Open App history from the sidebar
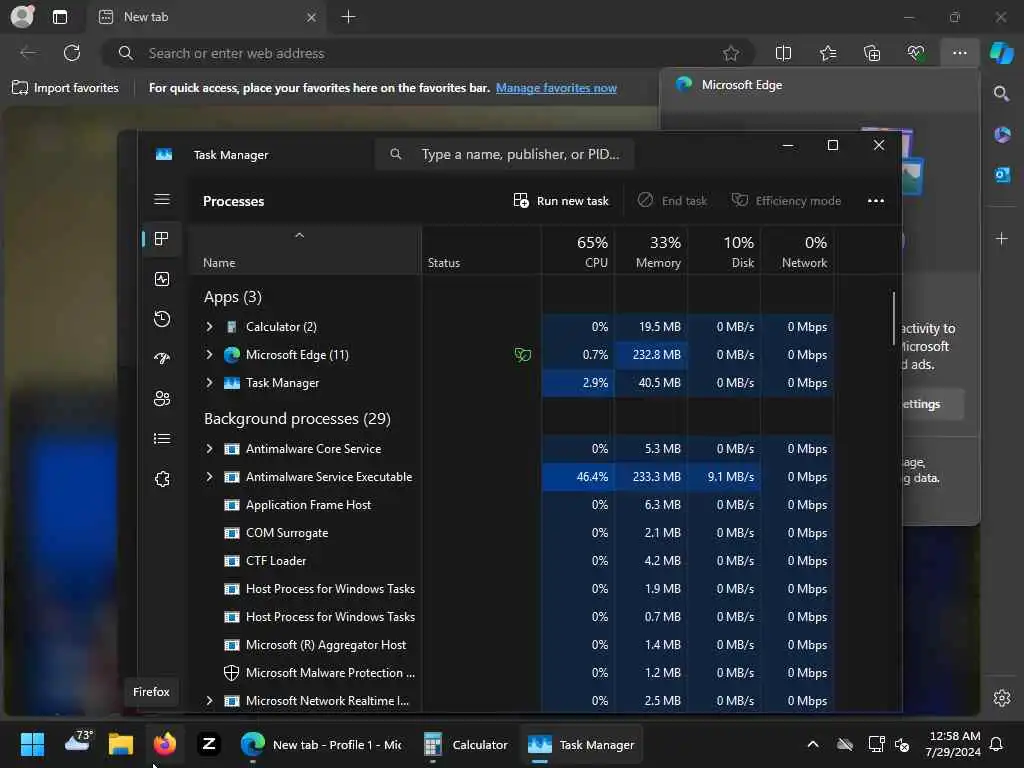The width and height of the screenshot is (1024, 768). [162, 319]
